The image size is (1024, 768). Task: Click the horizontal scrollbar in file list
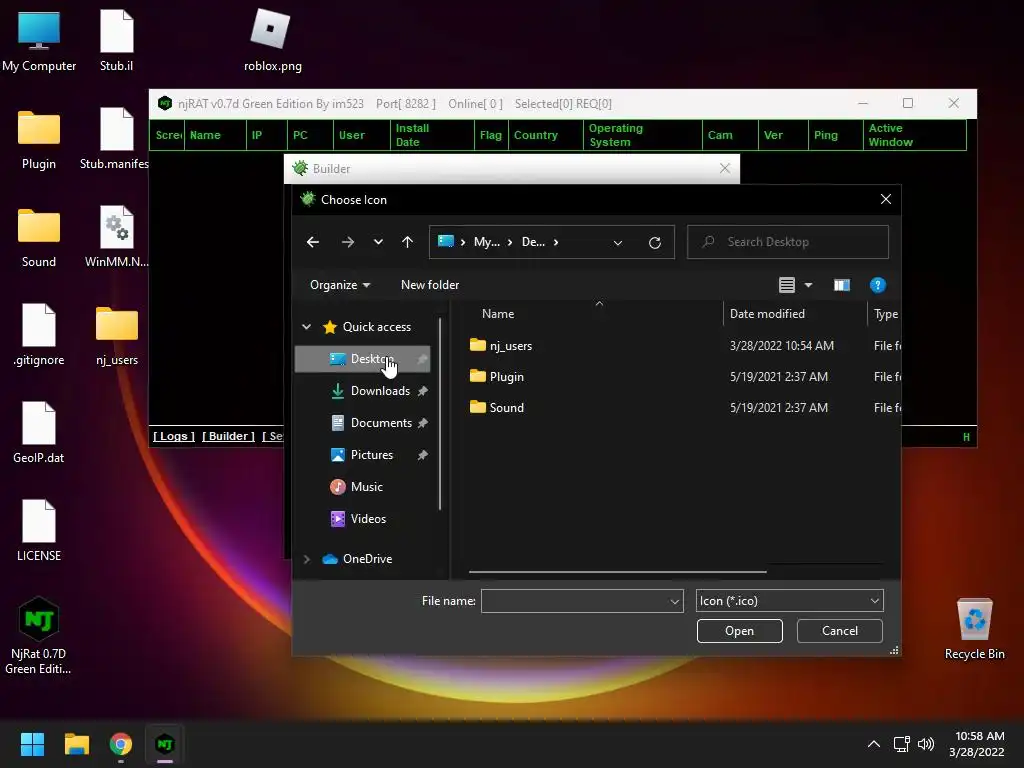coord(617,571)
